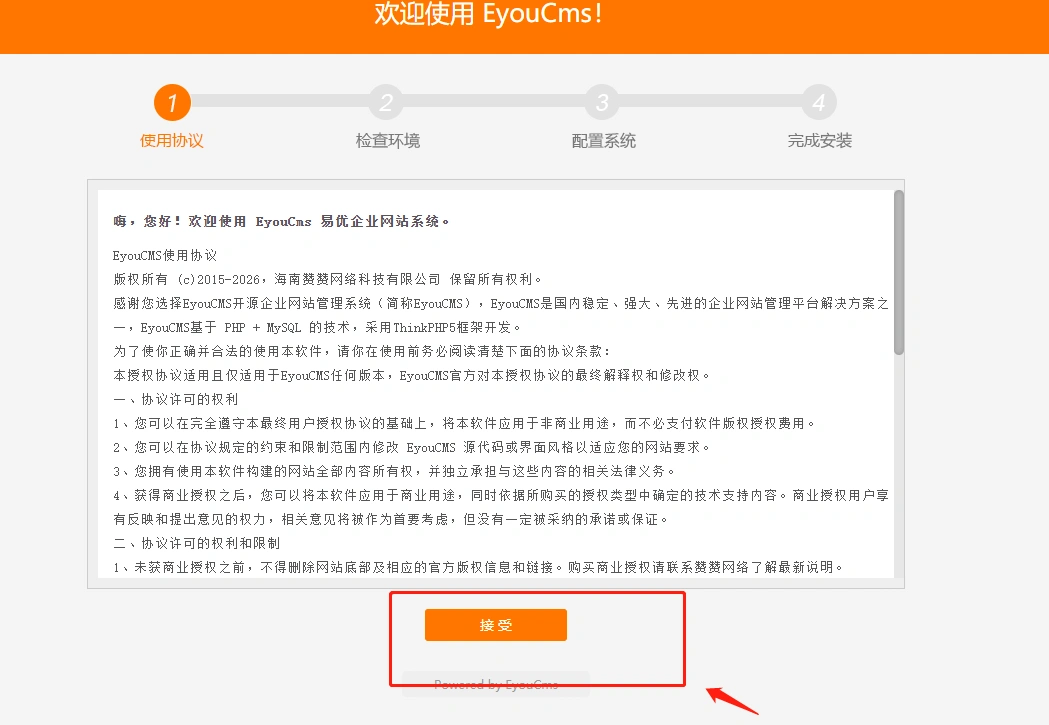Select the 完成安装 step label
Screen dimensions: 1049x725
pos(820,140)
